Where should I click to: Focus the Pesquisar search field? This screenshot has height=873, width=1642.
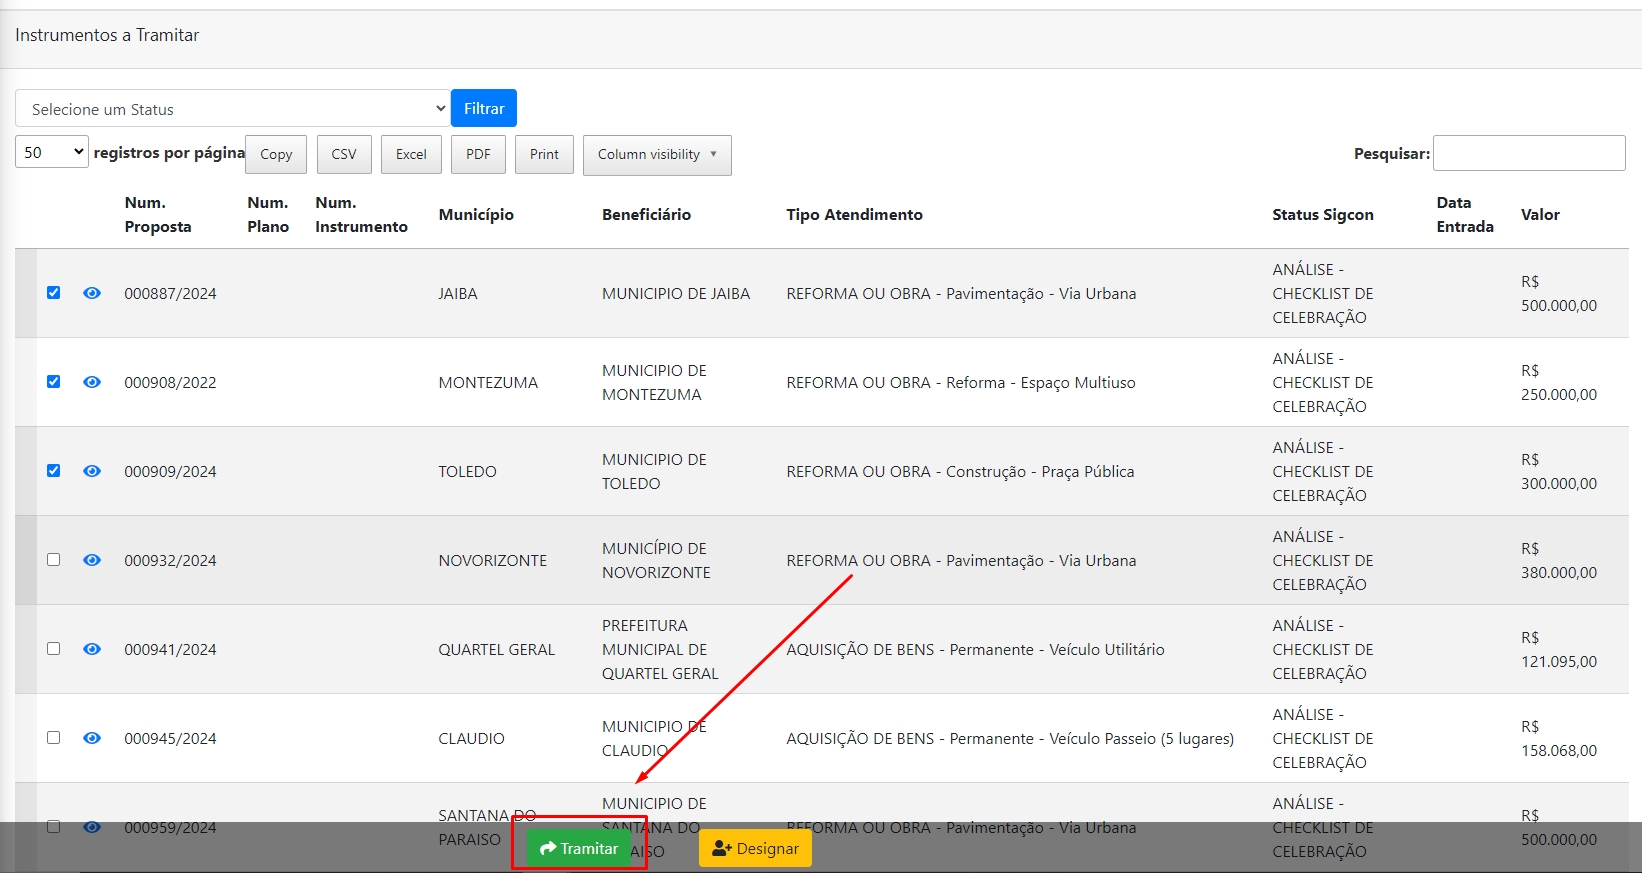tap(1528, 153)
